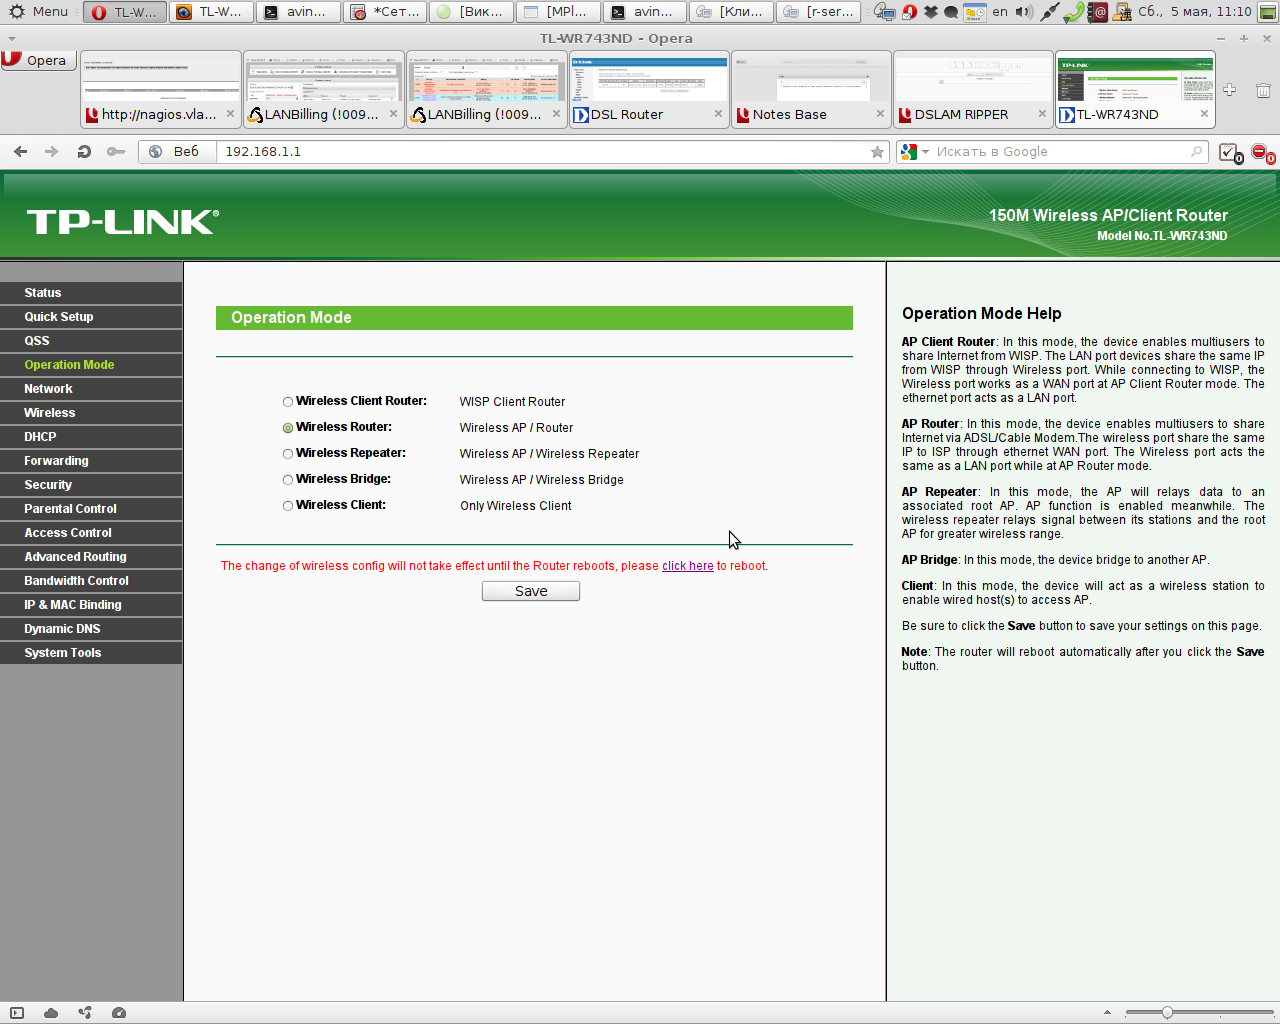
Task: Follow the 'click here' reboot link
Action: 688,566
